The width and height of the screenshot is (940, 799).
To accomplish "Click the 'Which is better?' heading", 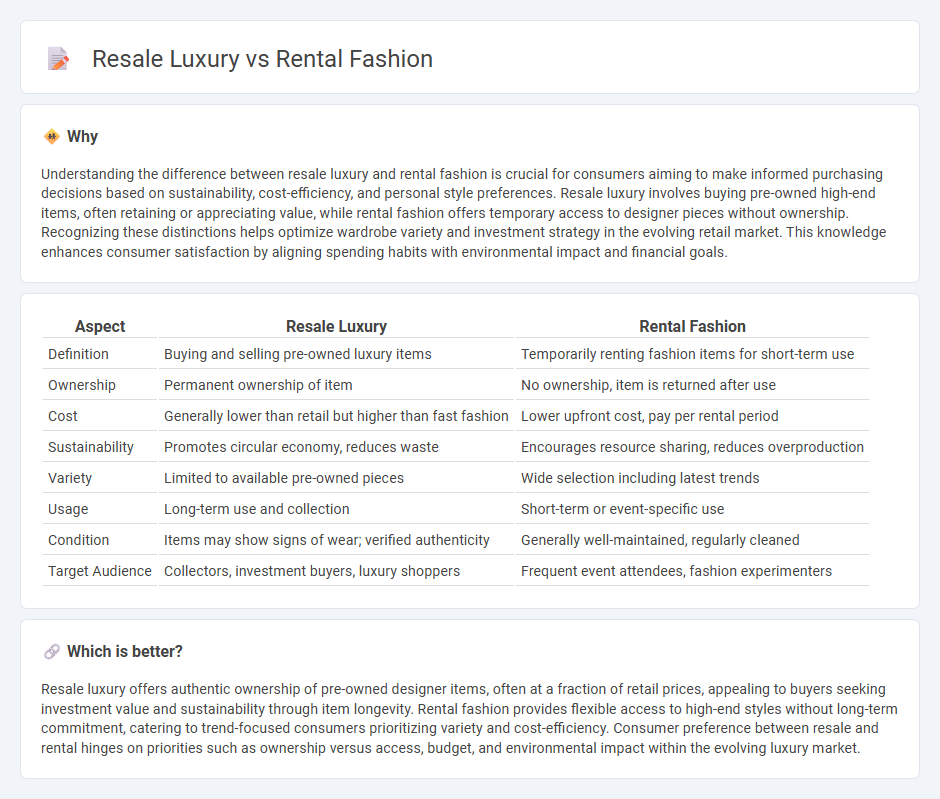I will click(125, 652).
